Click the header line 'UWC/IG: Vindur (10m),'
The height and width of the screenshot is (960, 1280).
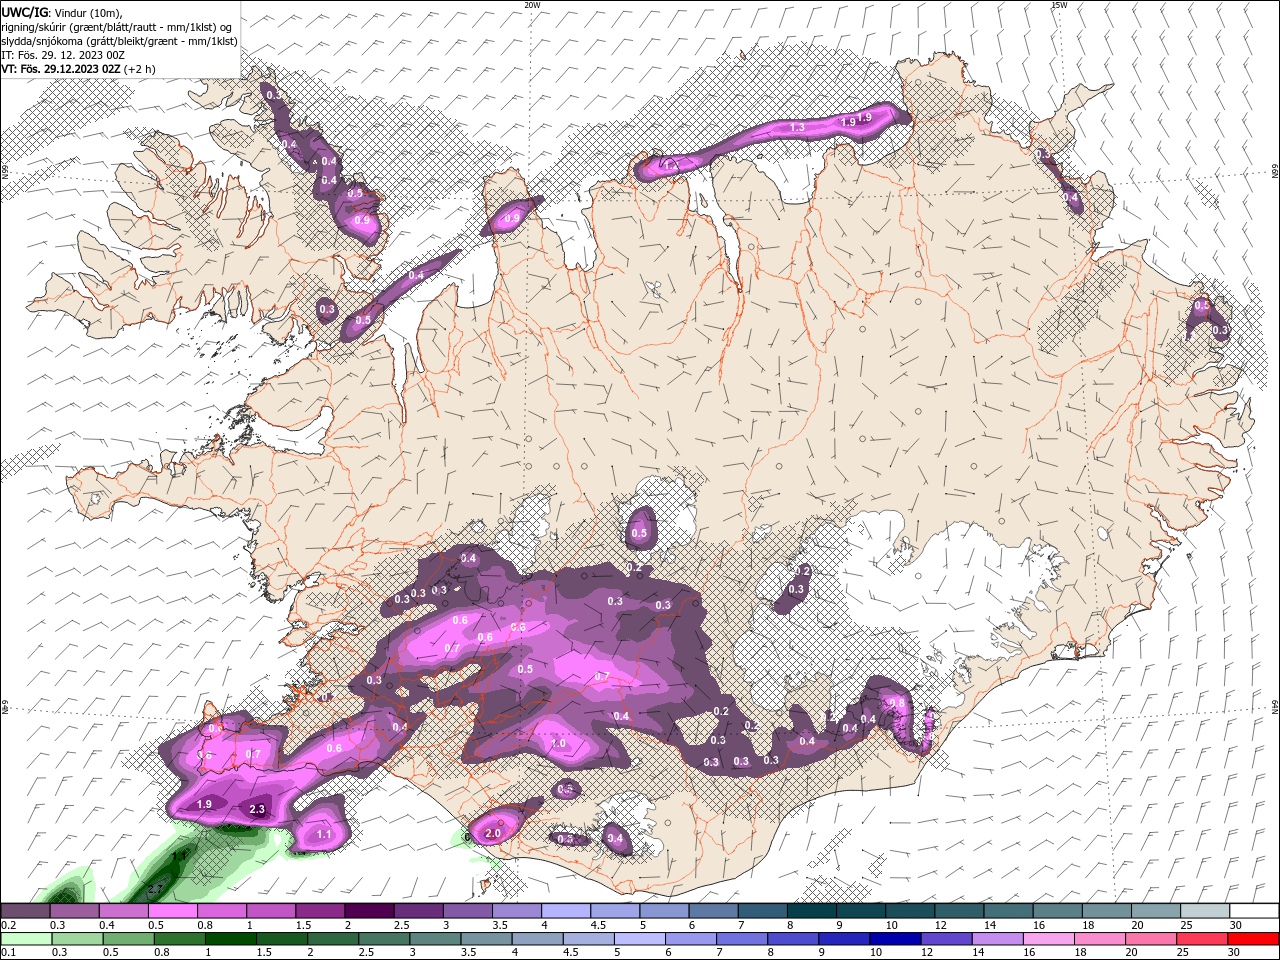point(61,12)
